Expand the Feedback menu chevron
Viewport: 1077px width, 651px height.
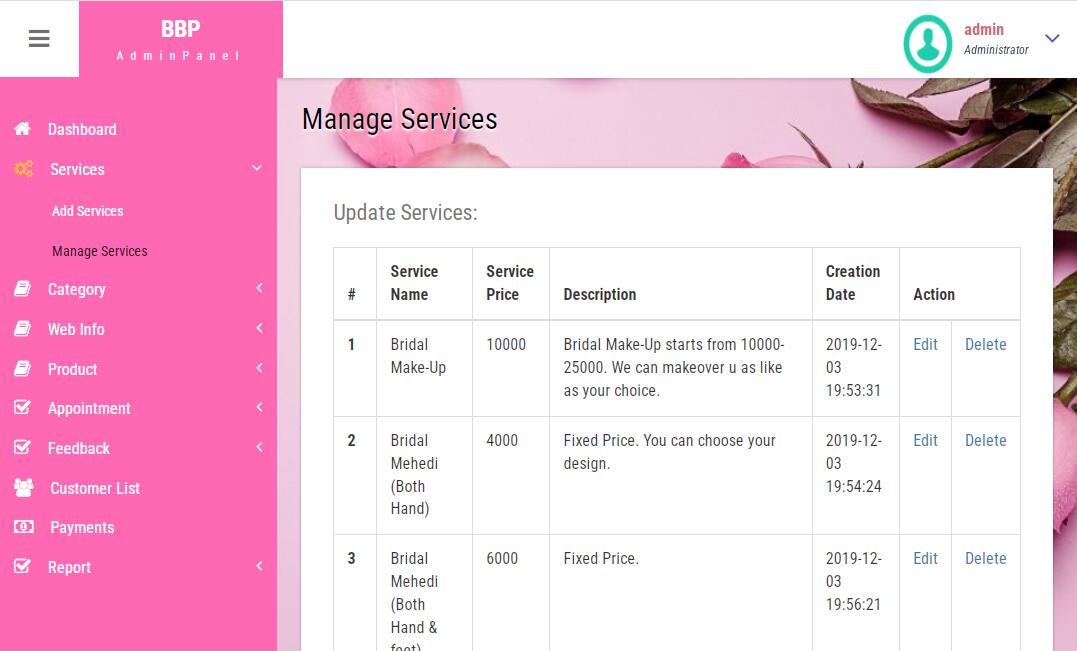click(x=259, y=448)
